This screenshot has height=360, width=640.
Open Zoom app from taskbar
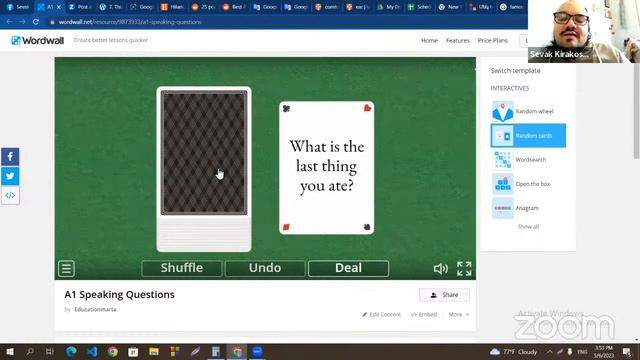tap(257, 351)
